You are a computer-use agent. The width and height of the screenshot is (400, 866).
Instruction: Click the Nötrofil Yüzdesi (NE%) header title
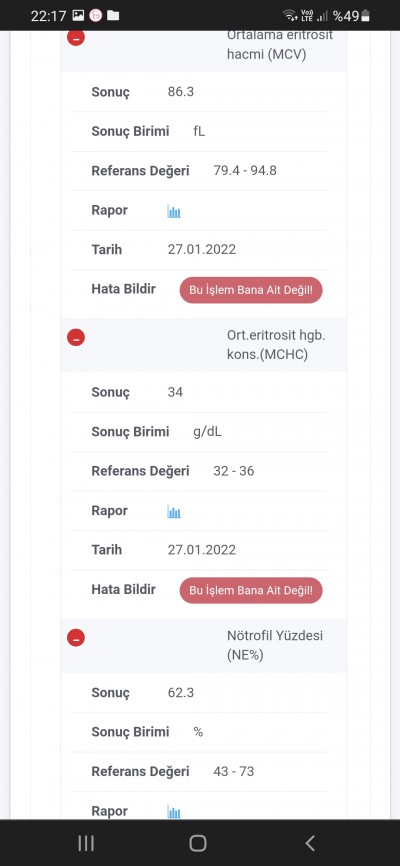275,645
